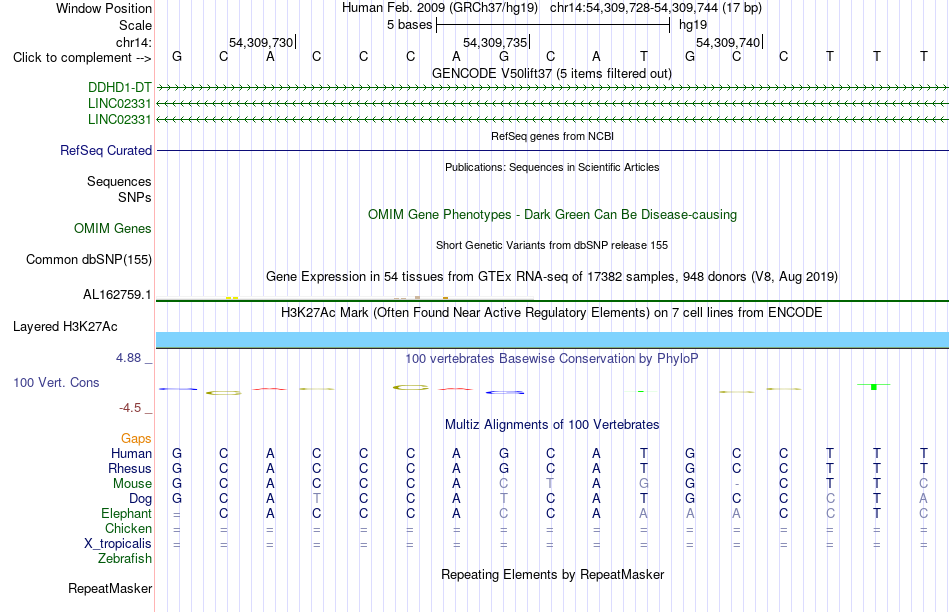Screen dimensions: 950x612
Task: Select the Dog species label
Action: pos(140,498)
